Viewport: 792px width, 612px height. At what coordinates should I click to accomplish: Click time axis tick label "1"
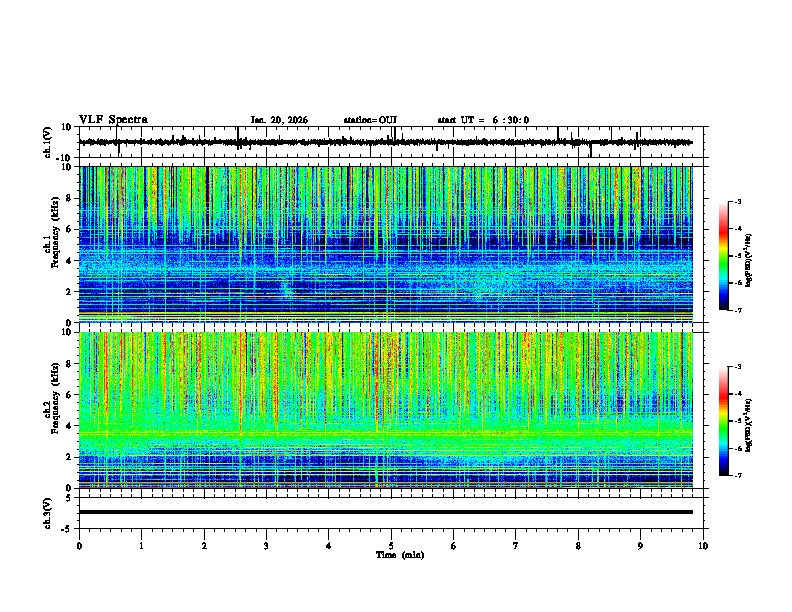coord(141,546)
